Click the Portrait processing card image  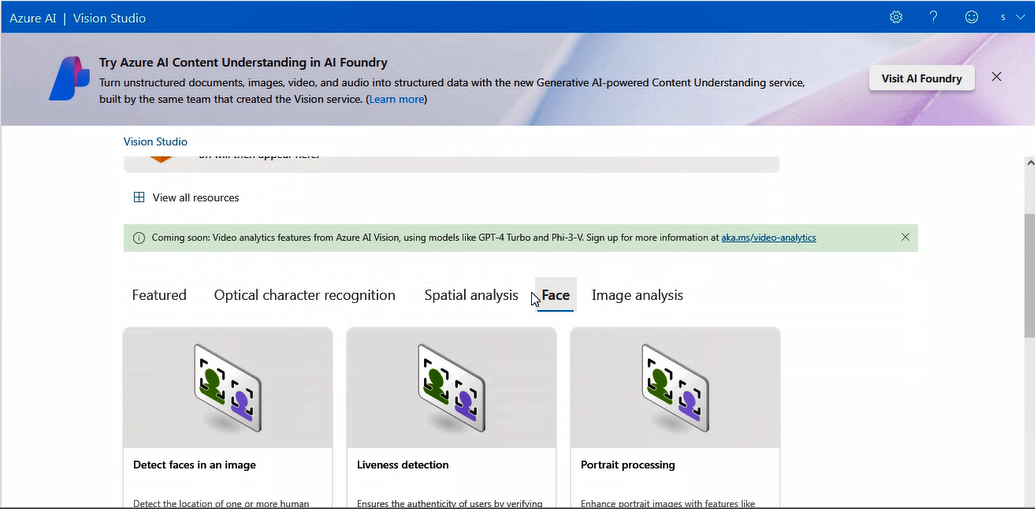tap(675, 388)
